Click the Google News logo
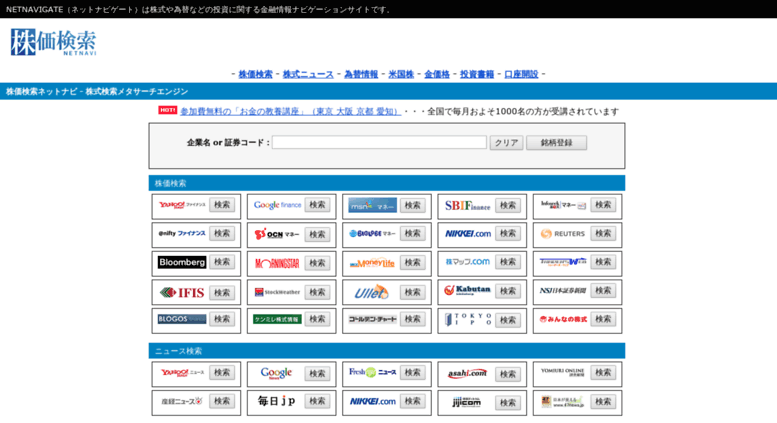The height and width of the screenshot is (423, 777). (276, 373)
